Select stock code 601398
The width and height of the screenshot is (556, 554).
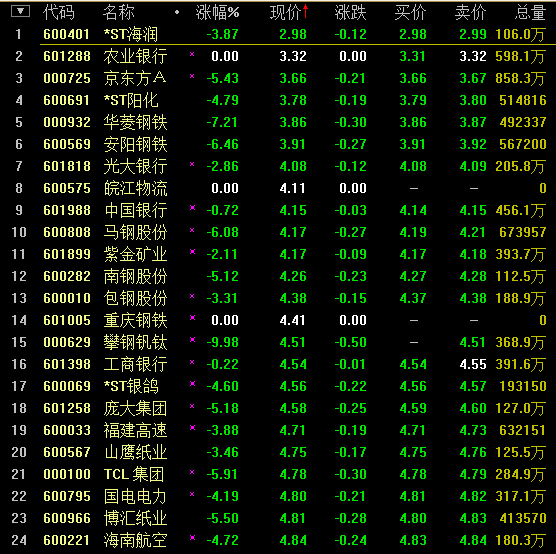(67, 364)
